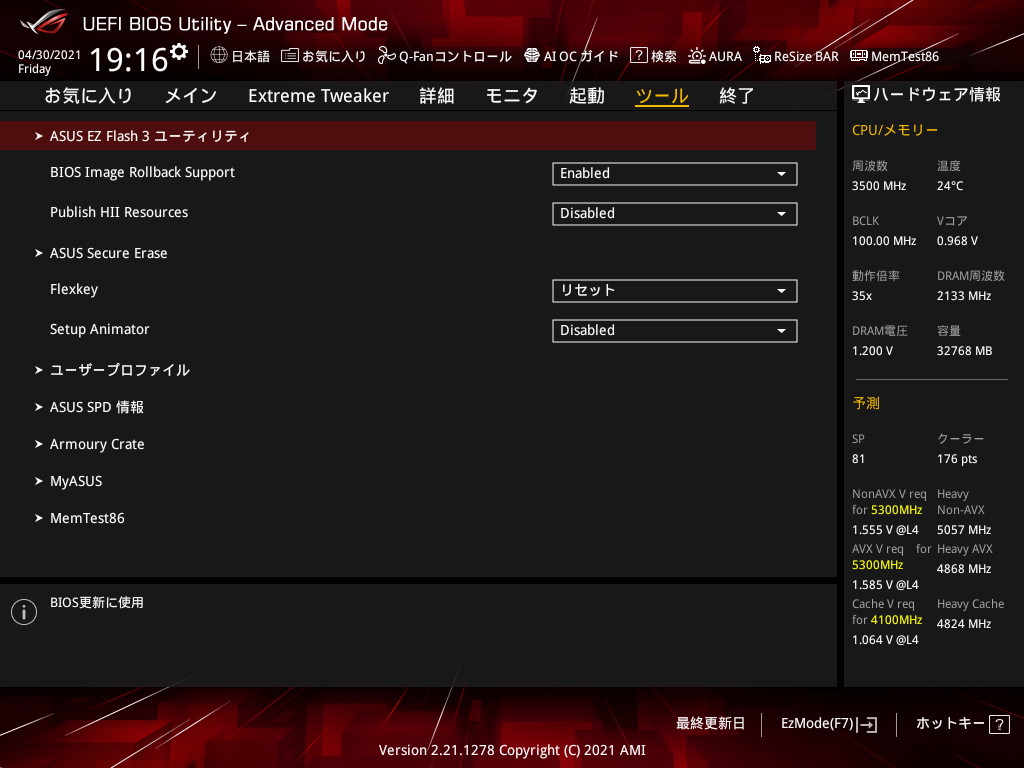Click the 1.200 V DRAM voltage value
This screenshot has height=768, width=1024.
click(872, 351)
